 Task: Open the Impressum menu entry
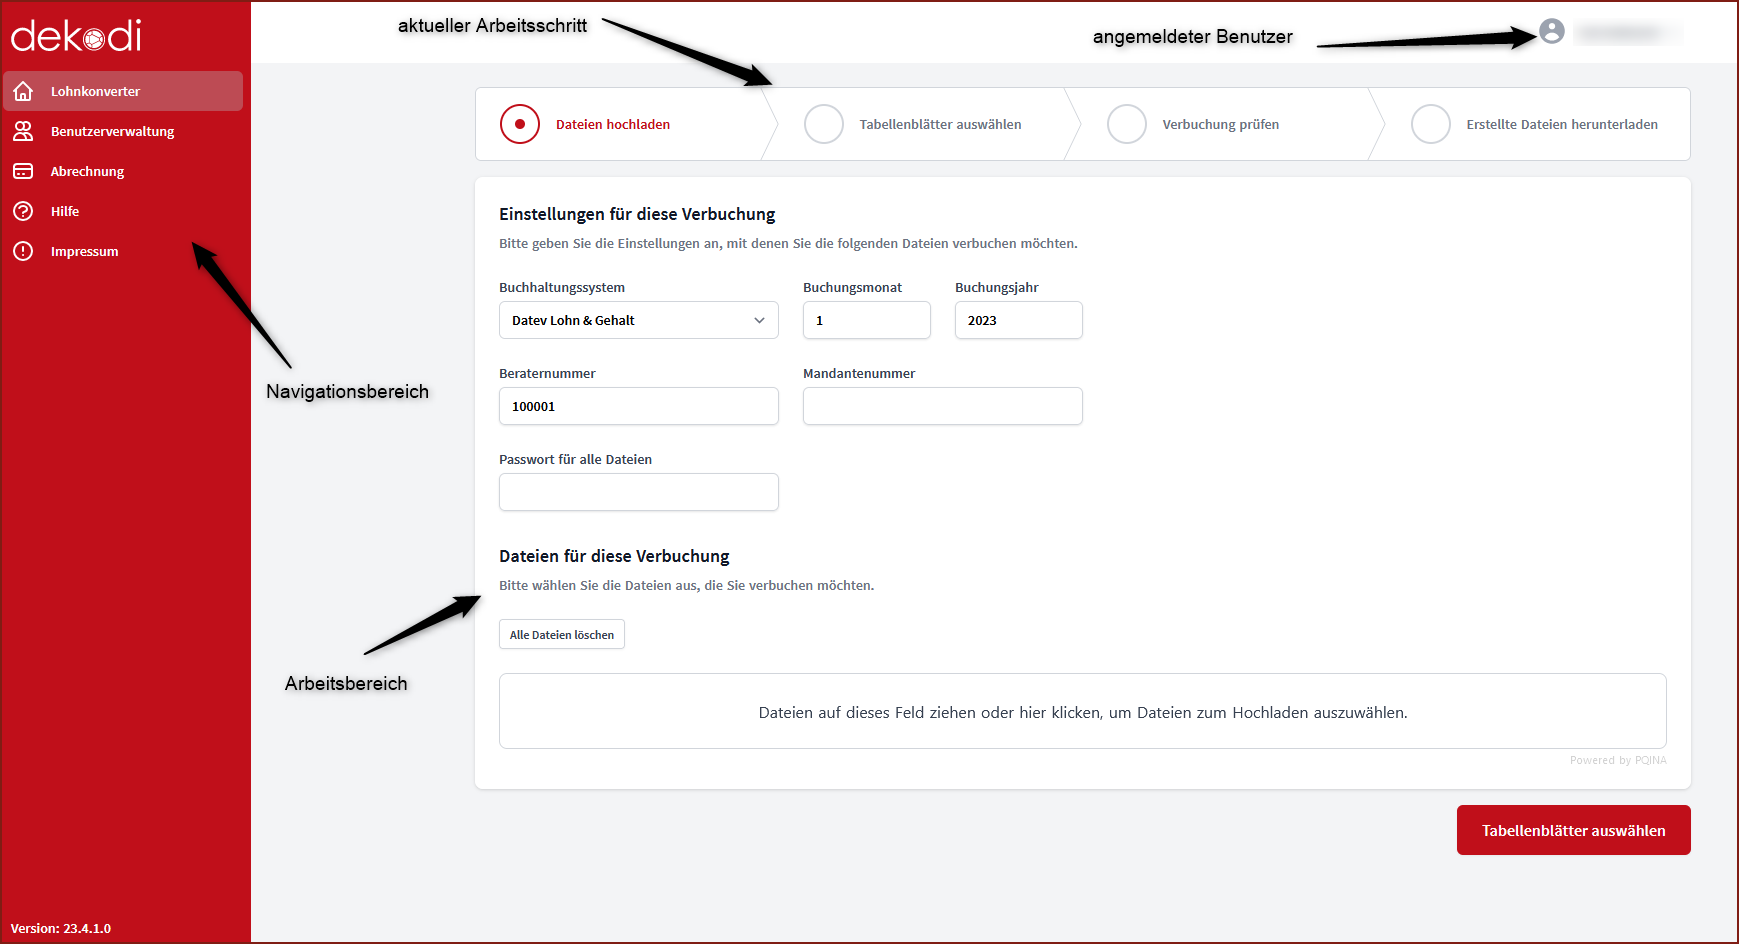123,251
